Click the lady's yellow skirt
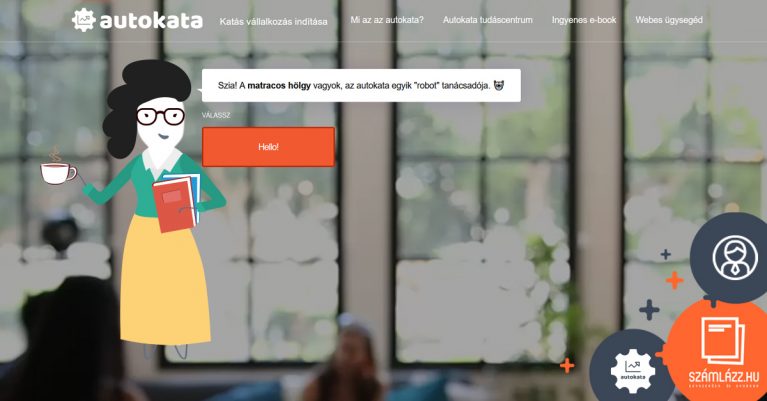 pos(165,279)
